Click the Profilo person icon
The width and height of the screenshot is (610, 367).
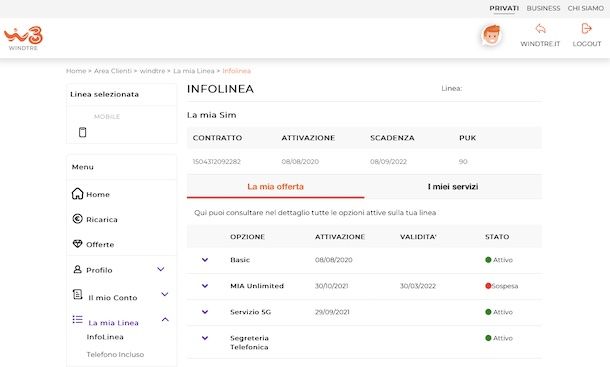pyautogui.click(x=77, y=269)
